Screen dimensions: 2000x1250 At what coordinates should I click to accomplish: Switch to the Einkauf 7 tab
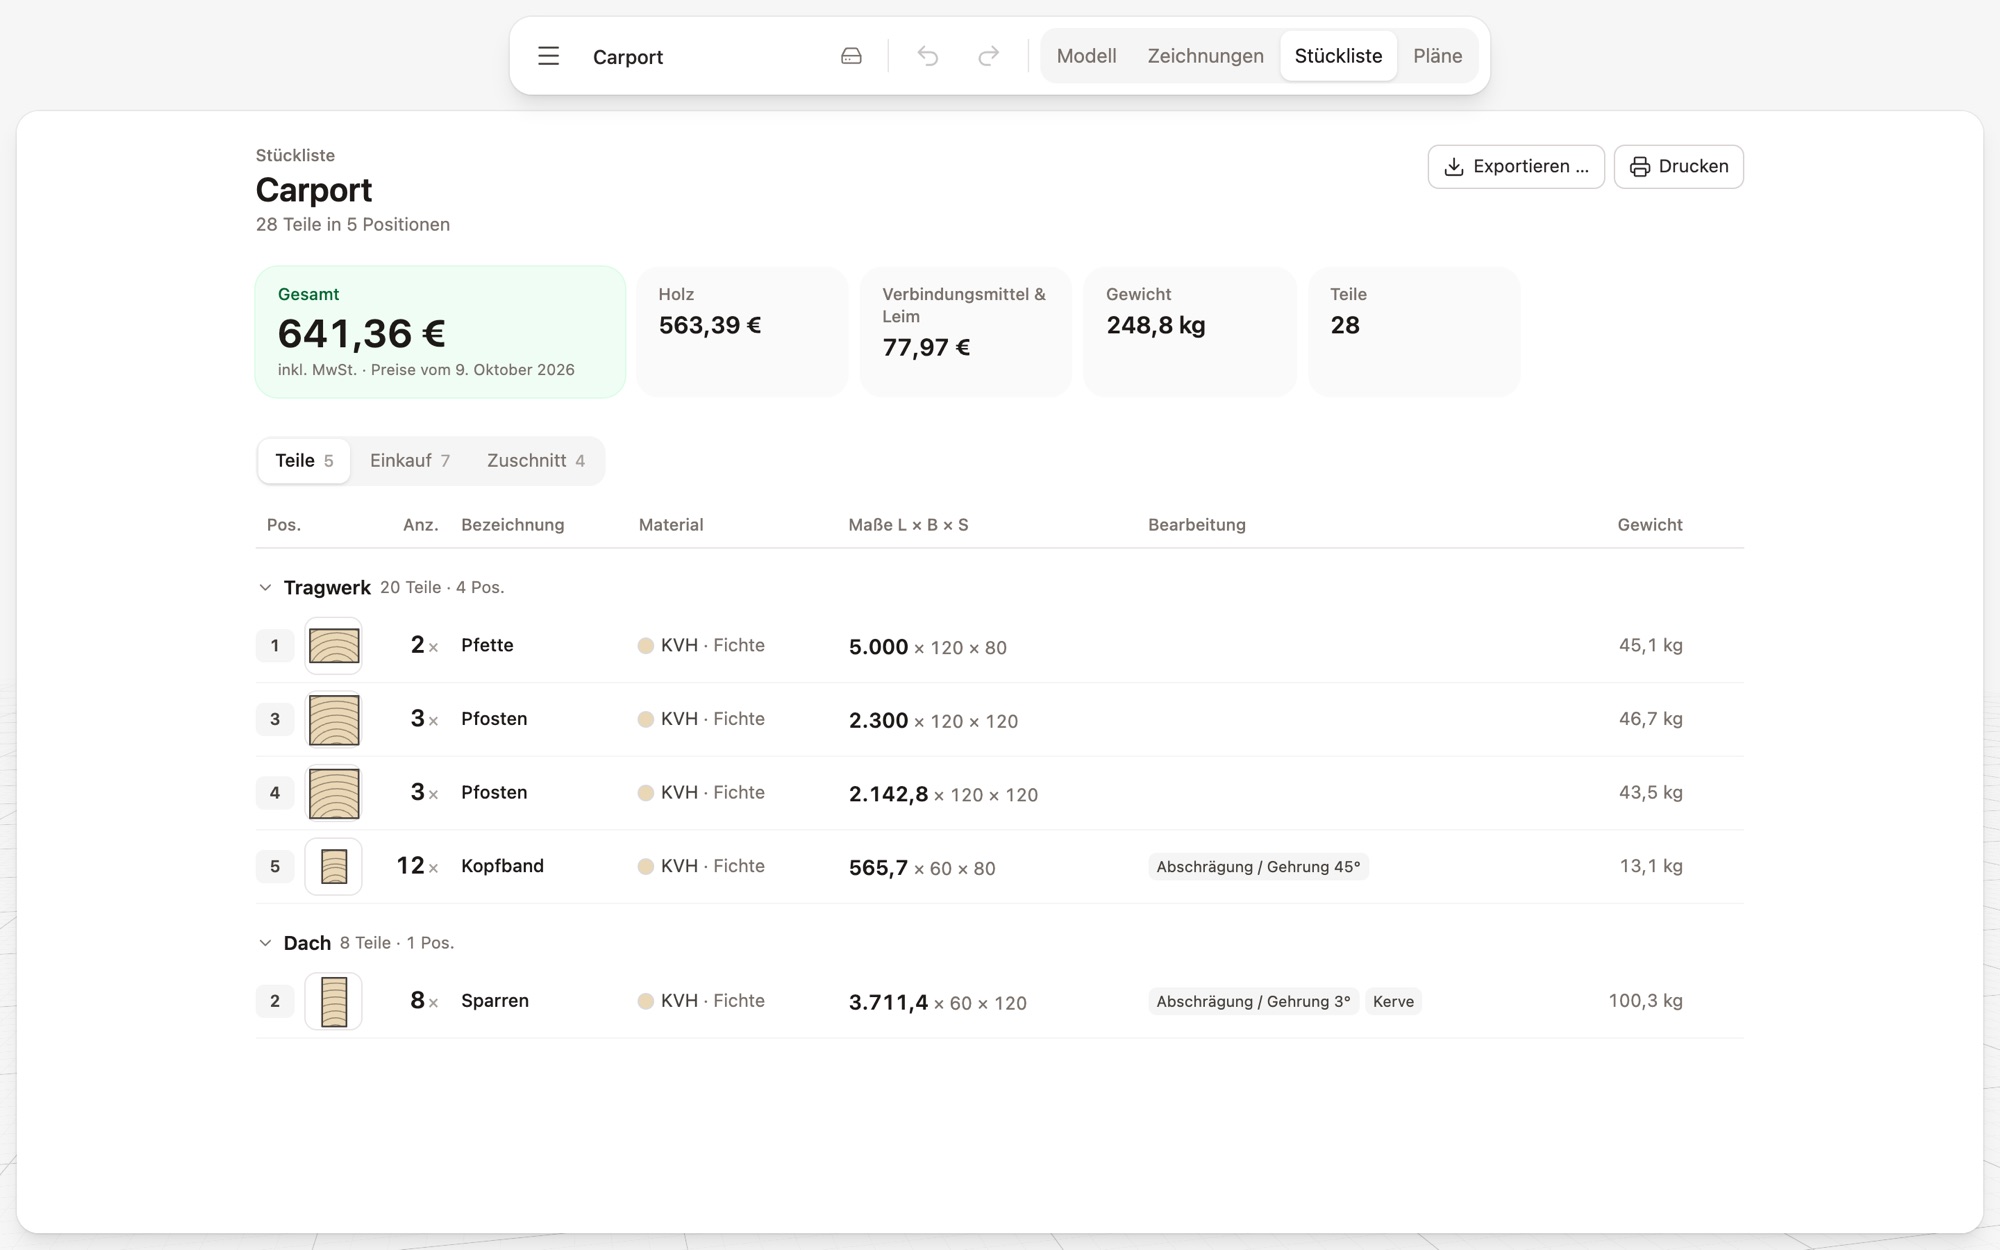(410, 461)
